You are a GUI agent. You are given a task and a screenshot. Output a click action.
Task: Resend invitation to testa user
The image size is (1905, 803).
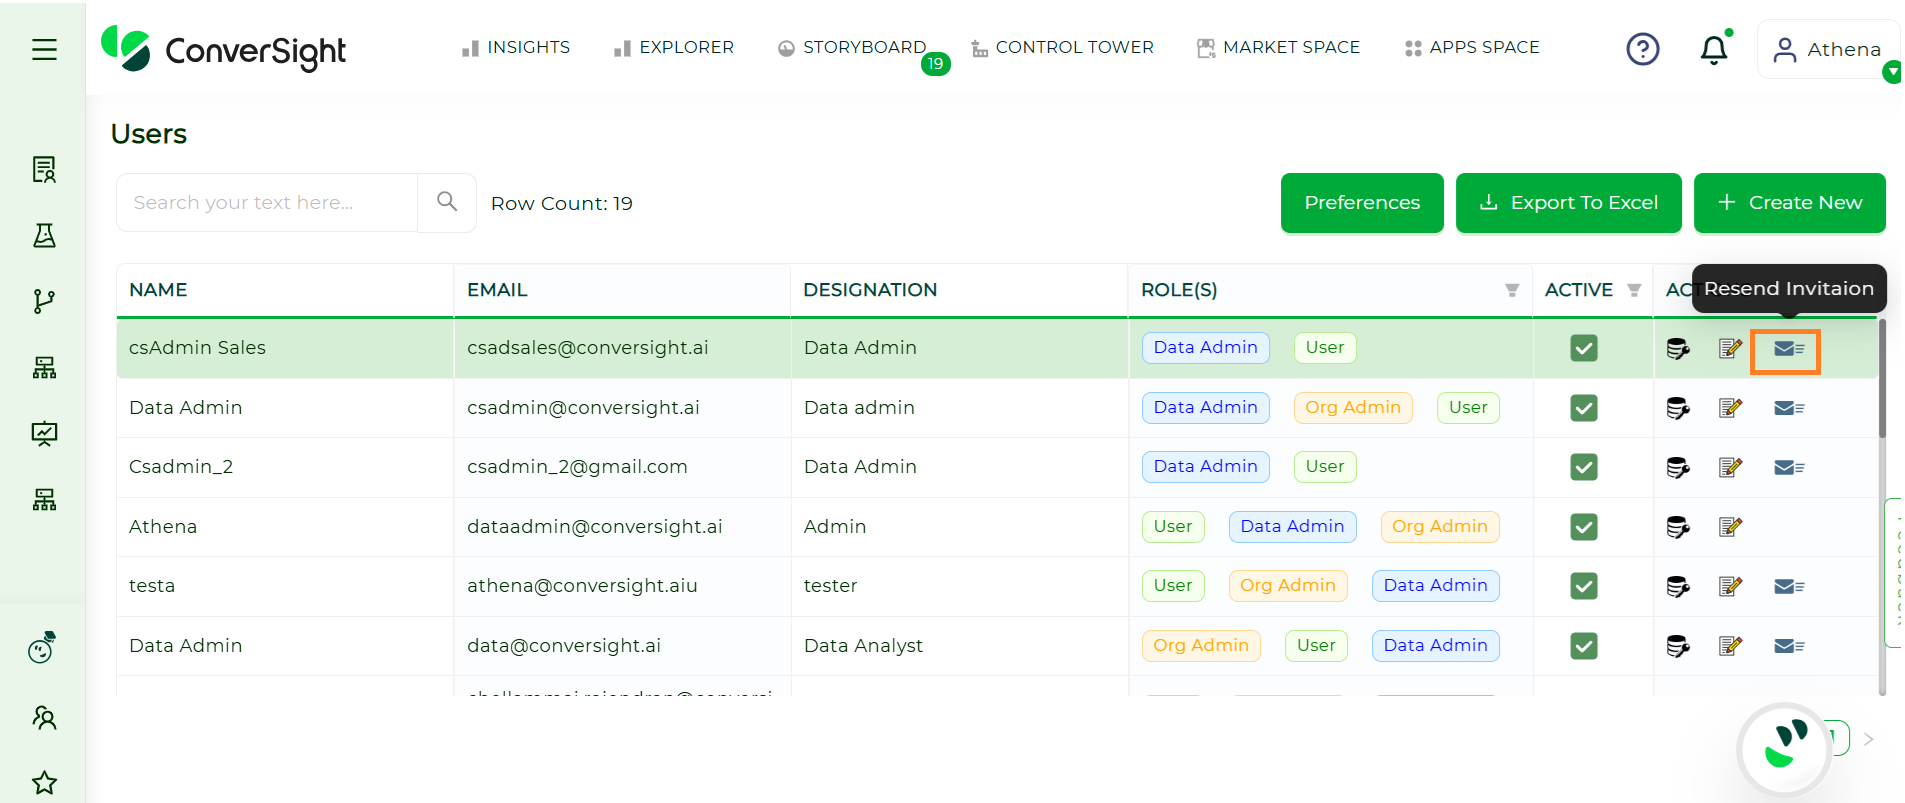point(1788,586)
